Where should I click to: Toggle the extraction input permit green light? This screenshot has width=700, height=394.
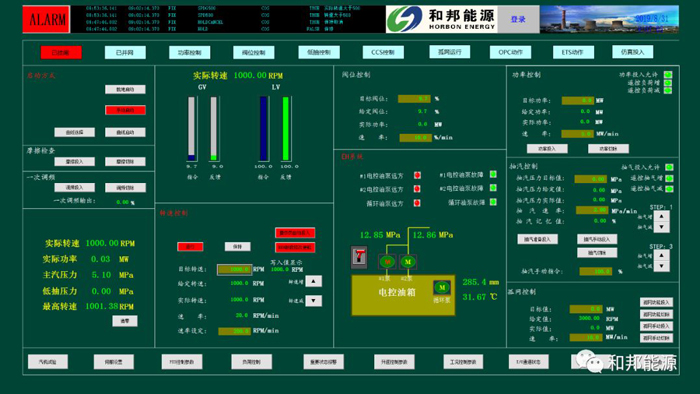[669, 167]
